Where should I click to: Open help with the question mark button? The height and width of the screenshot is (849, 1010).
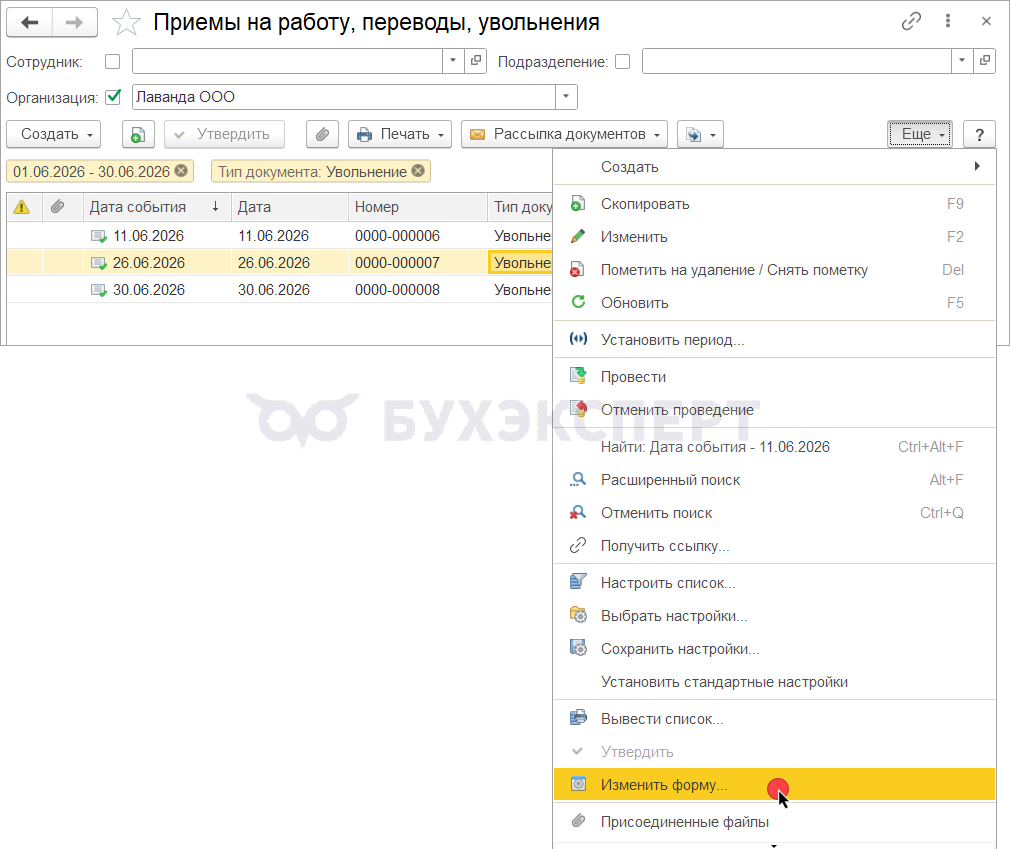click(979, 135)
